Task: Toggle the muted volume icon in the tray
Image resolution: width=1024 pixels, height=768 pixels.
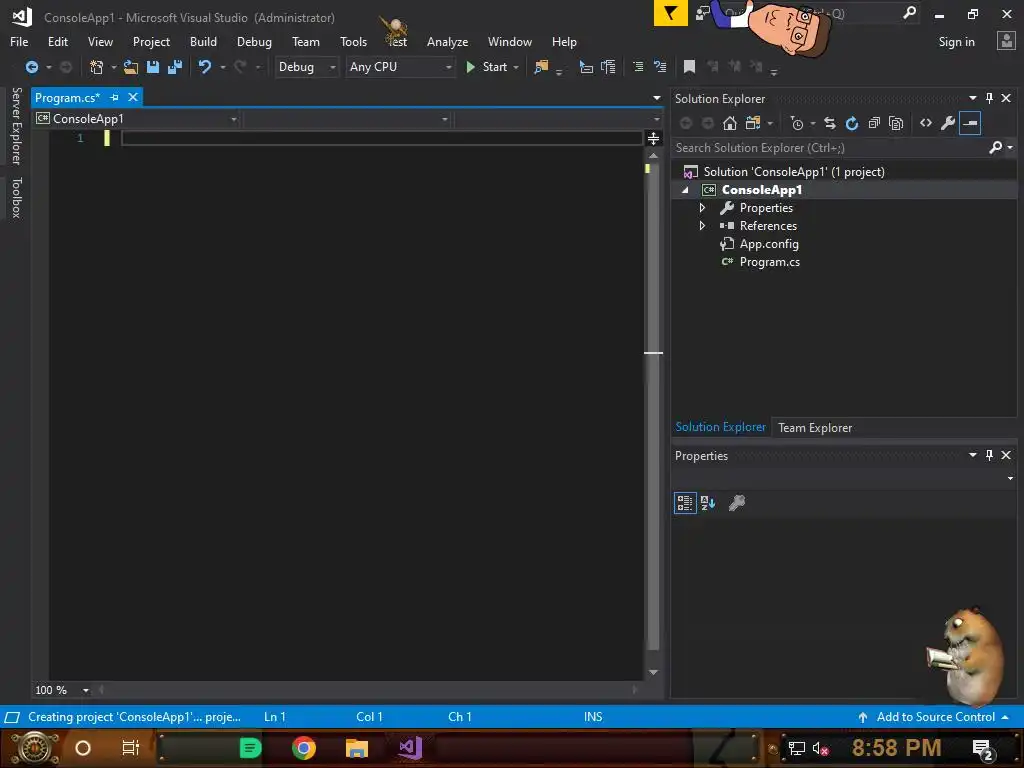Action: tap(820, 748)
